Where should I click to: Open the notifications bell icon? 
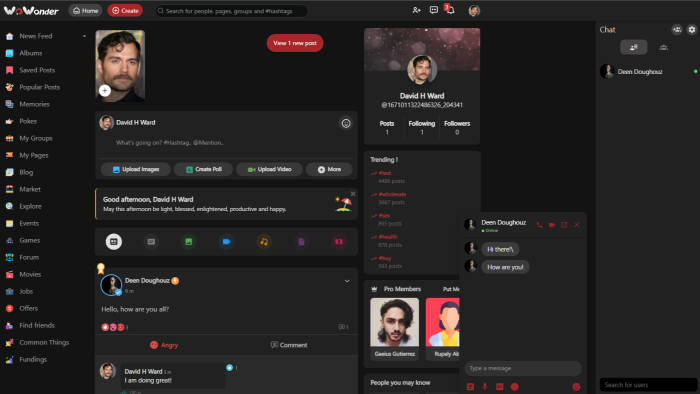(450, 10)
